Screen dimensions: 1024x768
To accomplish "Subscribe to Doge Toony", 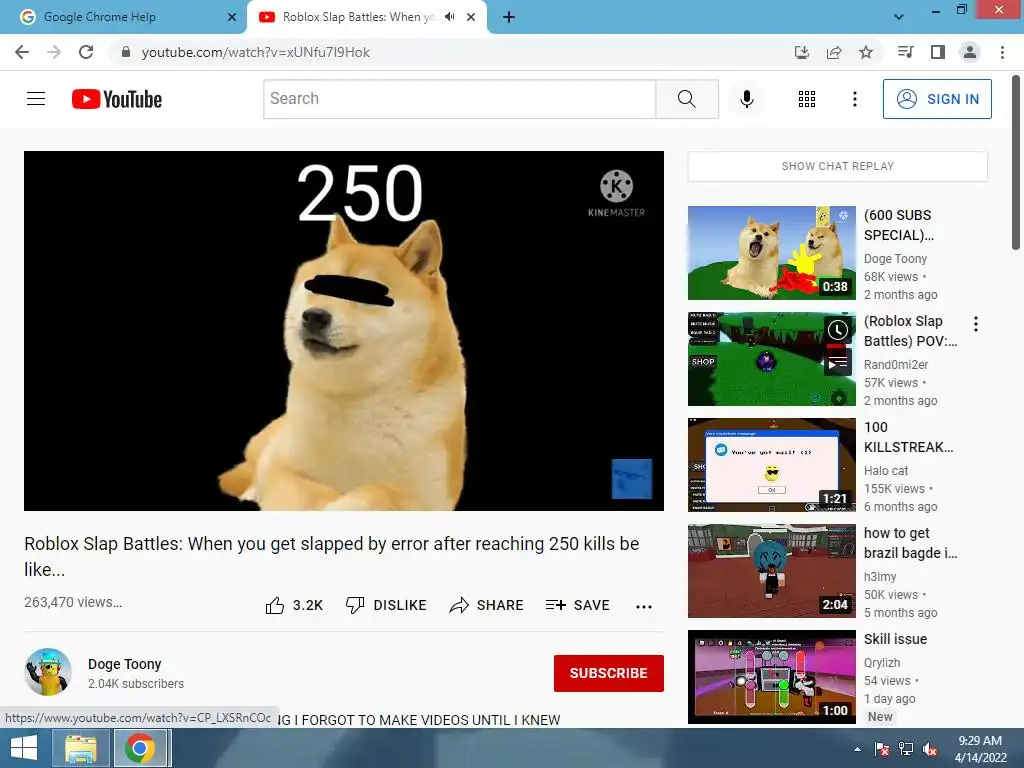I will pos(609,673).
